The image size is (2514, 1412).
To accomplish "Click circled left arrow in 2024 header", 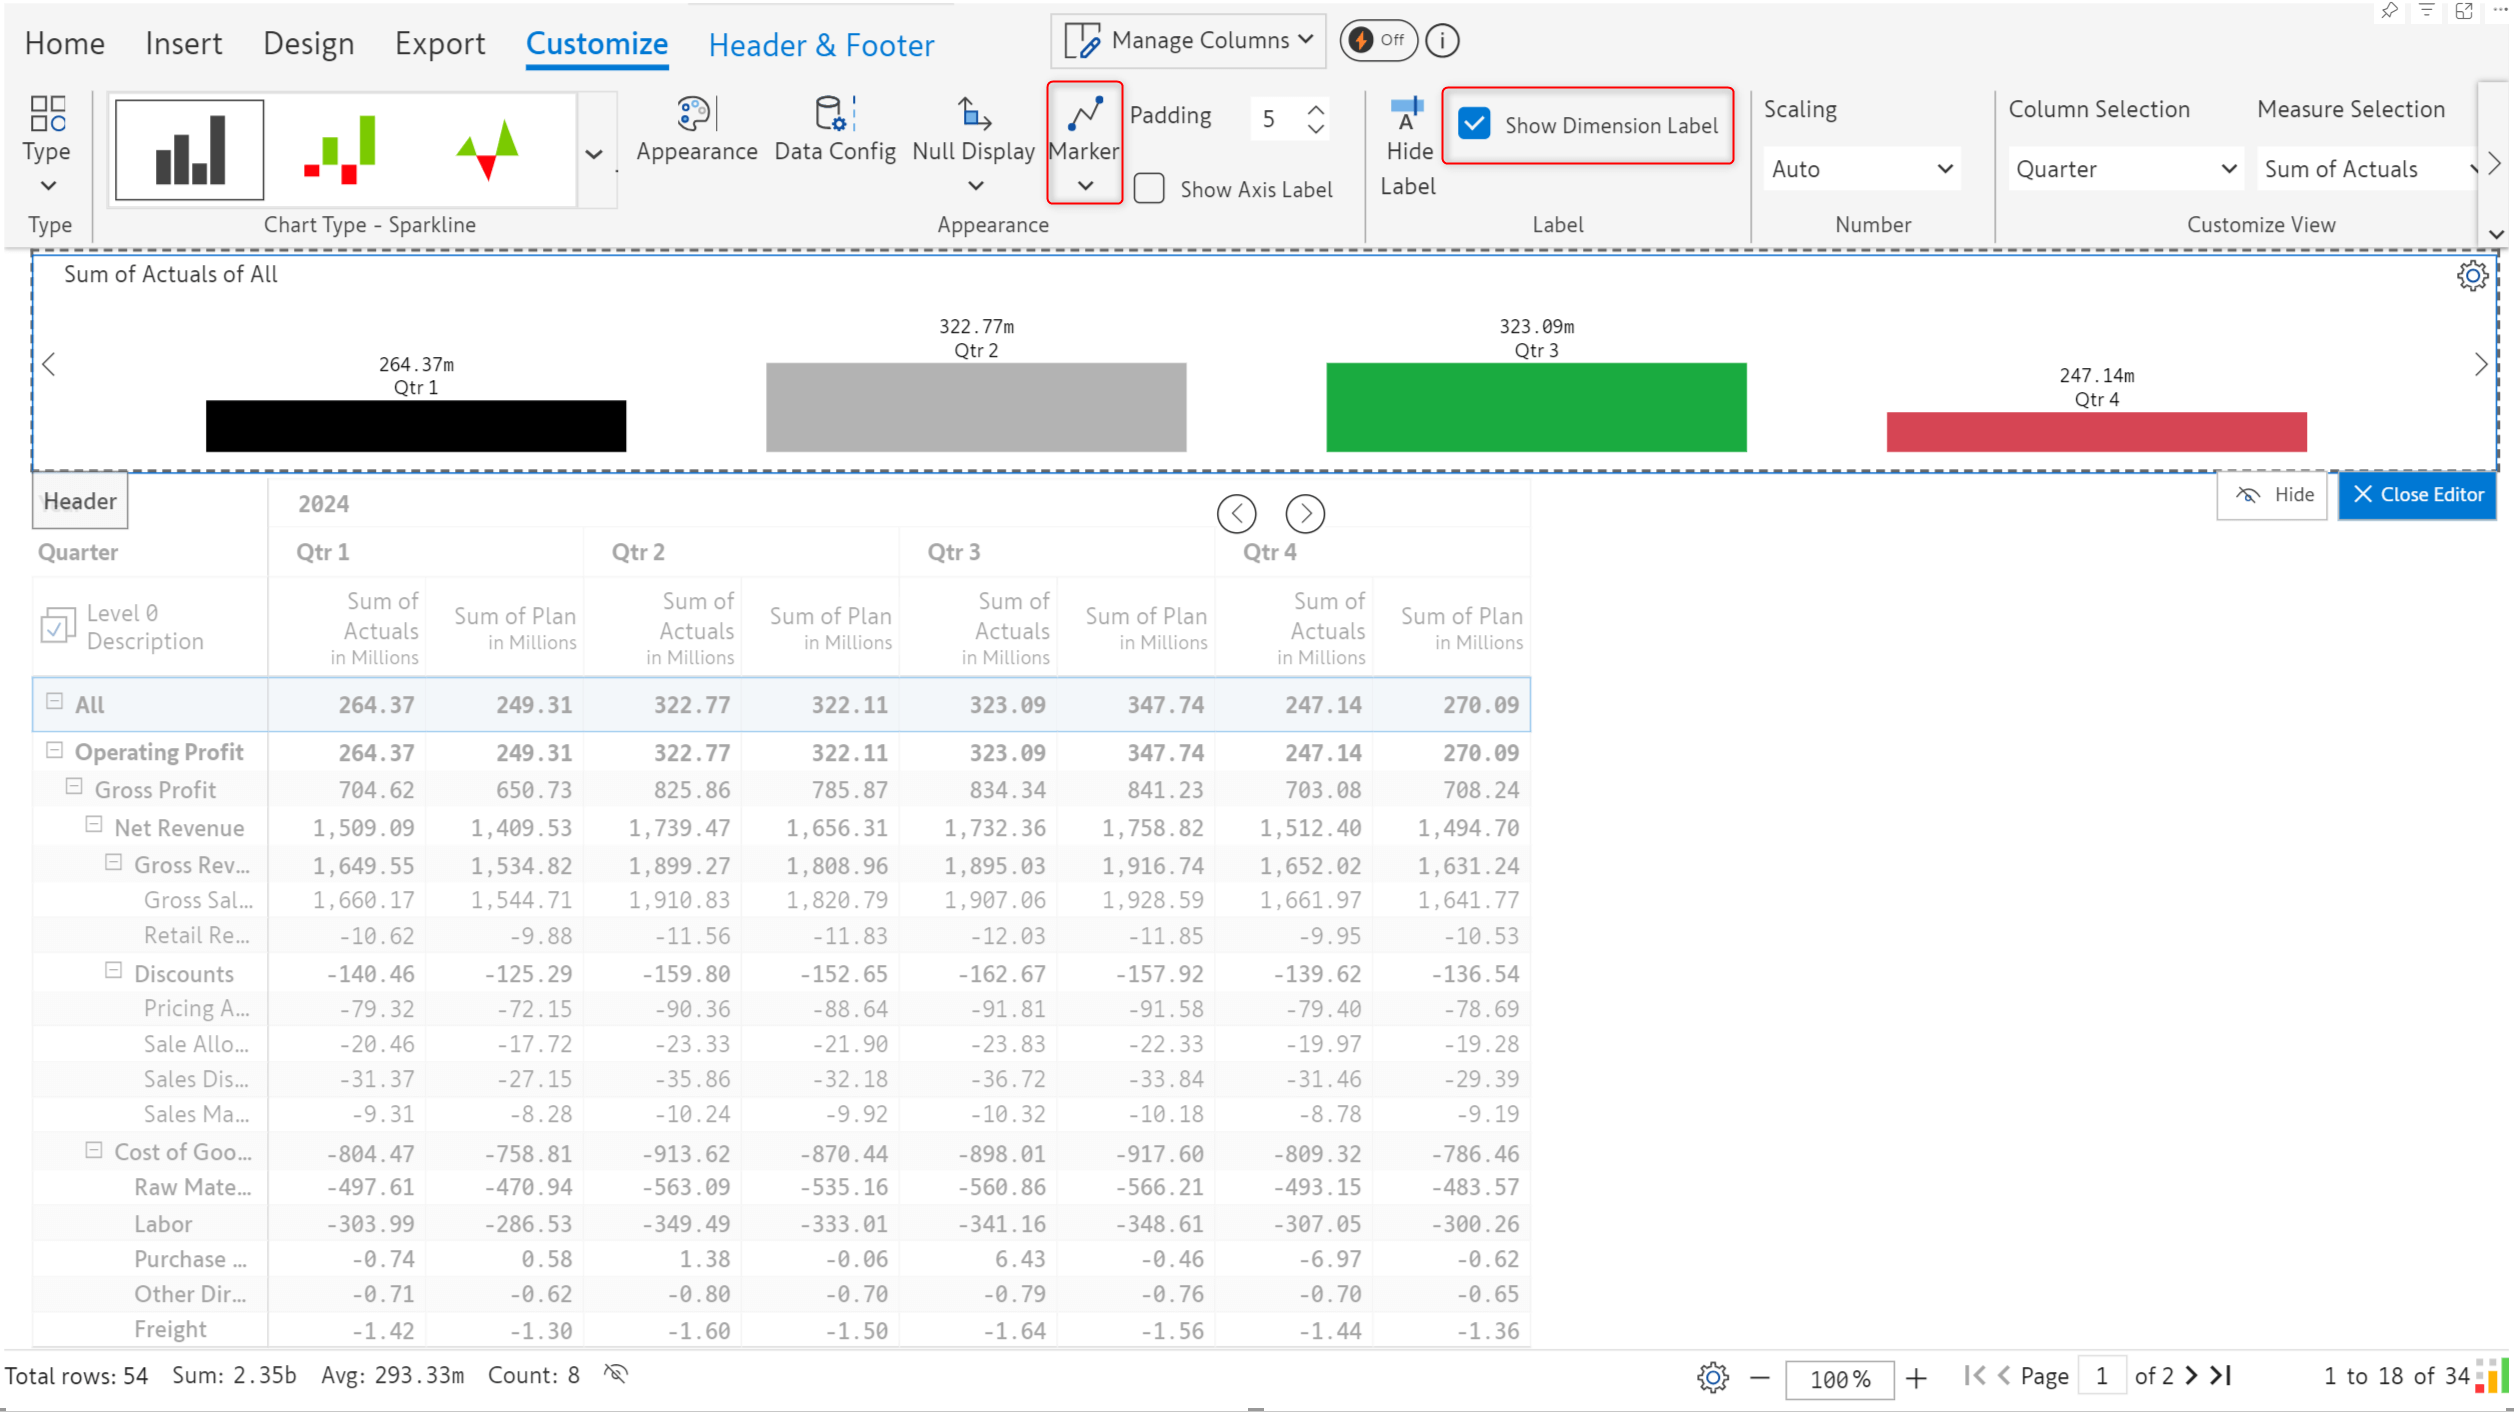I will coord(1236,513).
